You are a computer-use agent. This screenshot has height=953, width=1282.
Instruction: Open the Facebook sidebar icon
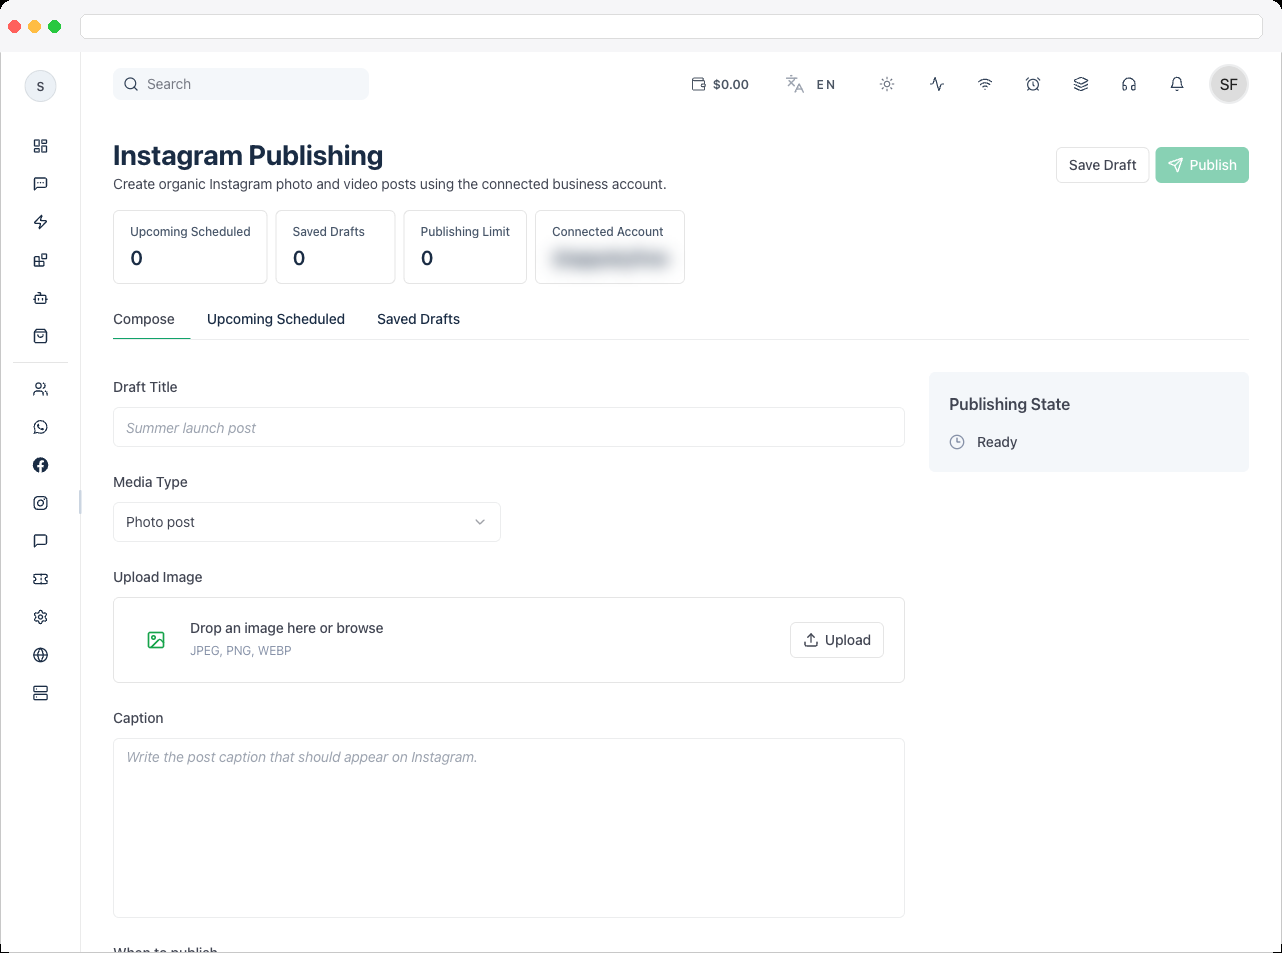tap(40, 465)
